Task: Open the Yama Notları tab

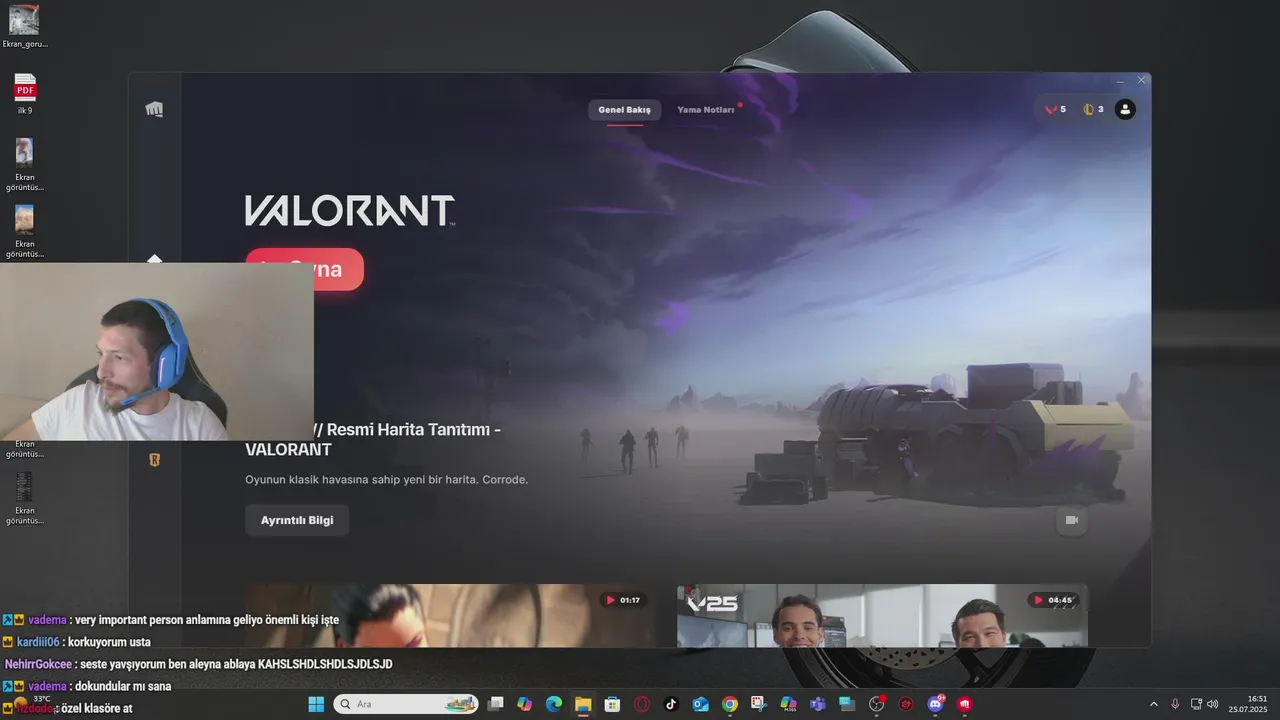Action: tap(706, 109)
